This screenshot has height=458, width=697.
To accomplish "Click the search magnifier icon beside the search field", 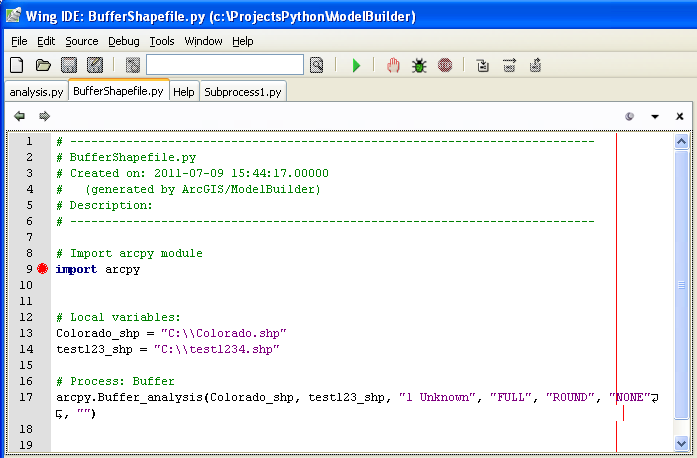I will [x=316, y=65].
